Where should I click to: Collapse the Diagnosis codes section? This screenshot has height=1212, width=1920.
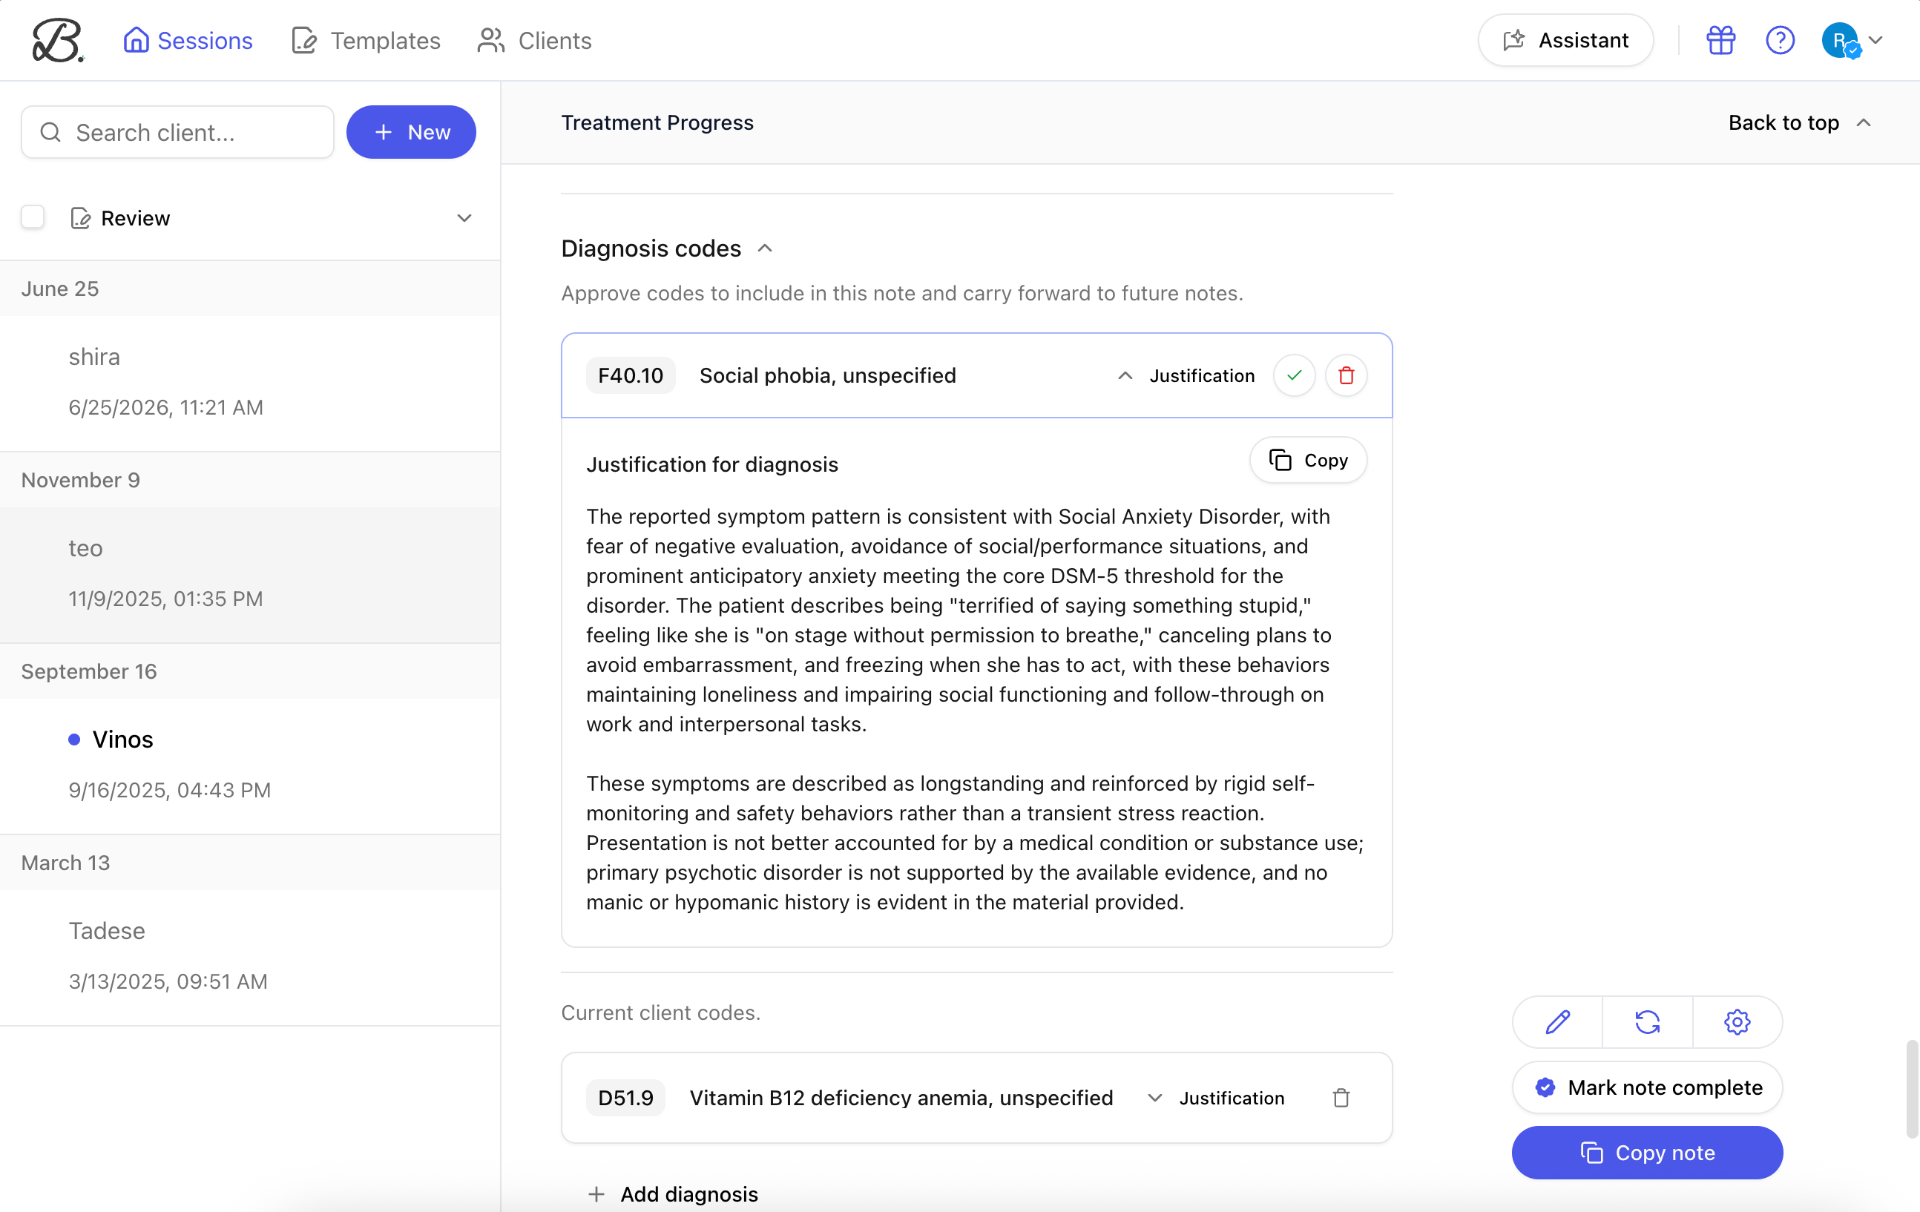click(x=765, y=248)
